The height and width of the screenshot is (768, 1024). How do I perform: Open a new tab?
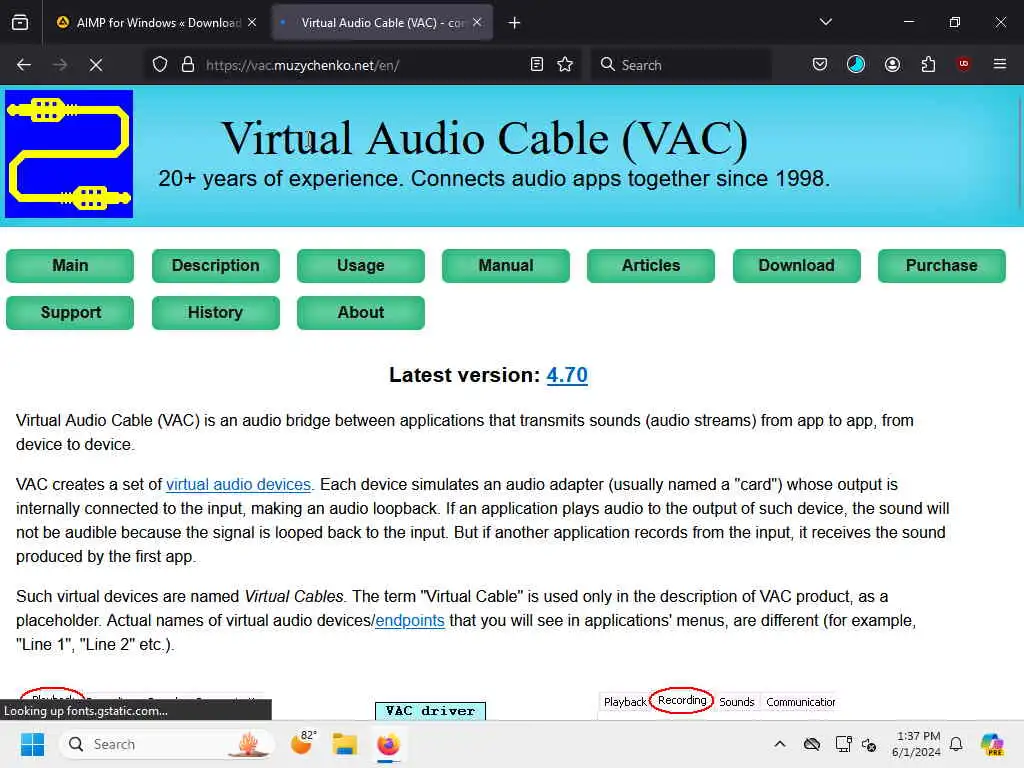[515, 23]
